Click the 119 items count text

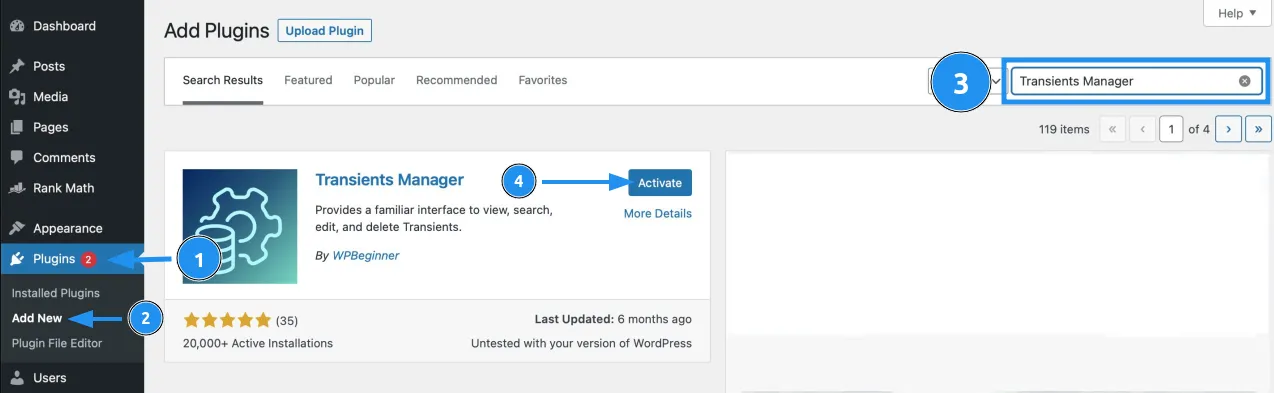point(1064,129)
